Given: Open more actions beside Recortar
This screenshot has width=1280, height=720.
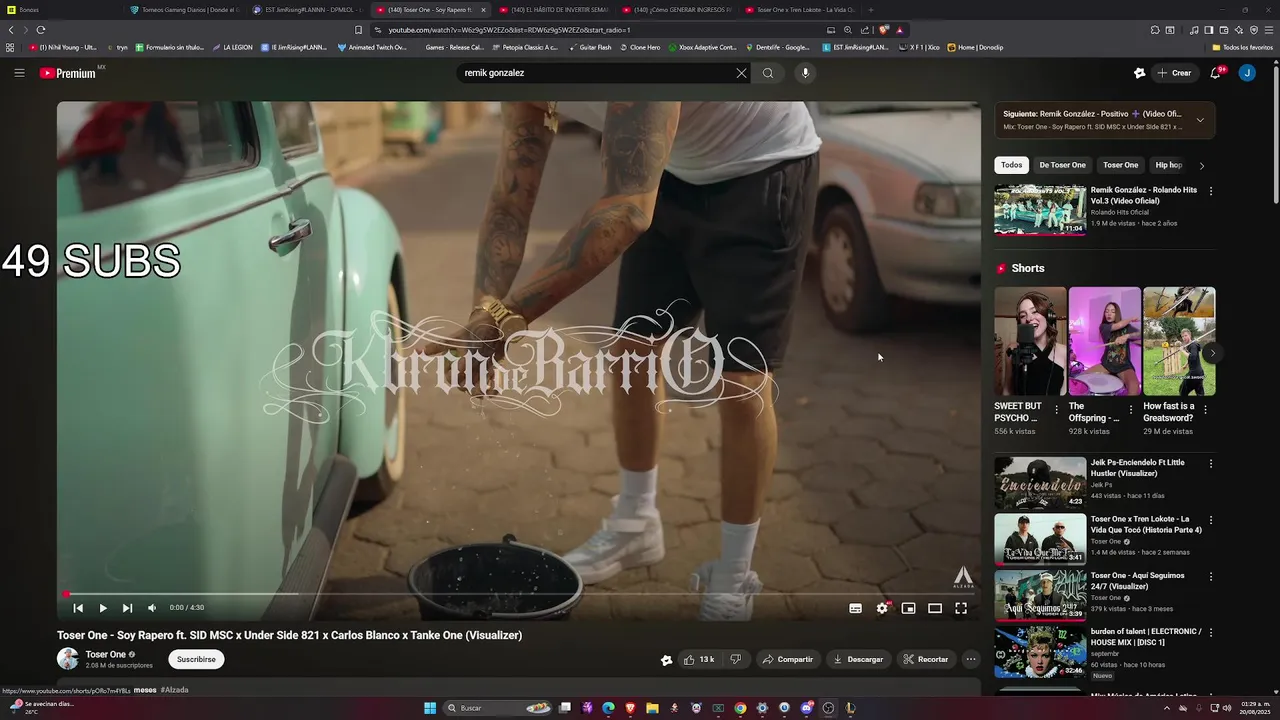Looking at the screenshot, I should click(970, 659).
